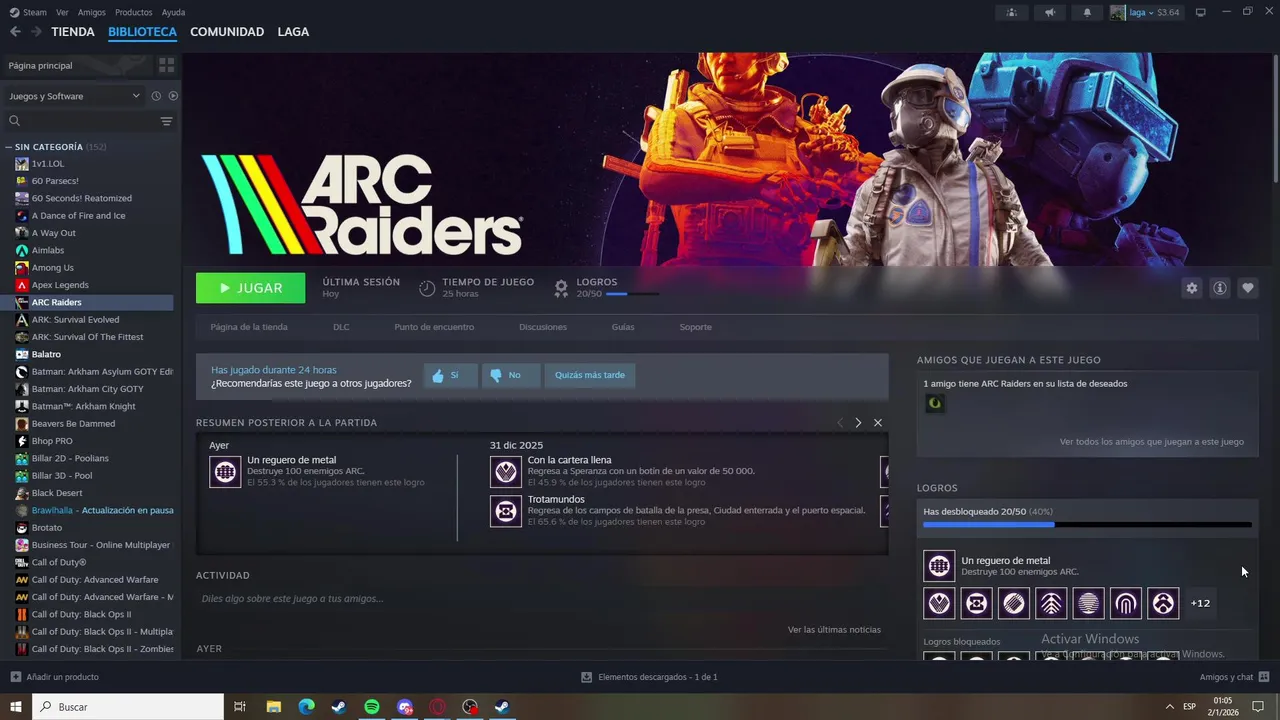Recommend game with Sí button
The width and height of the screenshot is (1280, 720).
450,376
